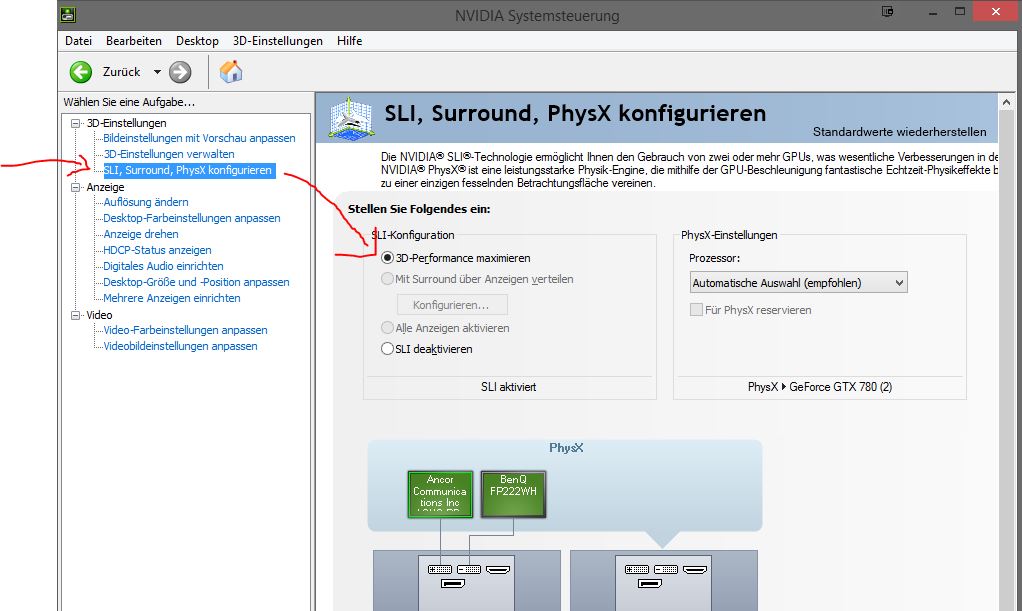The width and height of the screenshot is (1022, 611).
Task: Click the second GPU's connector panel diagram
Action: click(663, 583)
